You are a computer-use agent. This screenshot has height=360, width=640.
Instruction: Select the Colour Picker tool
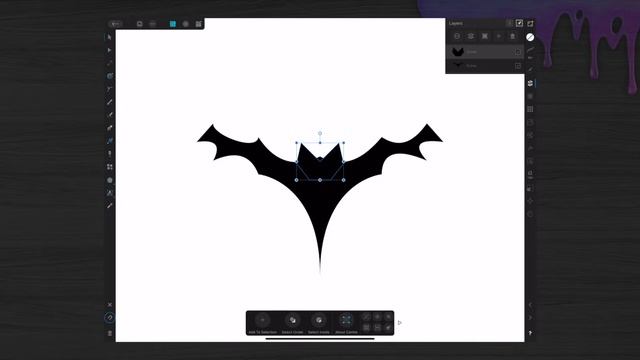109,206
